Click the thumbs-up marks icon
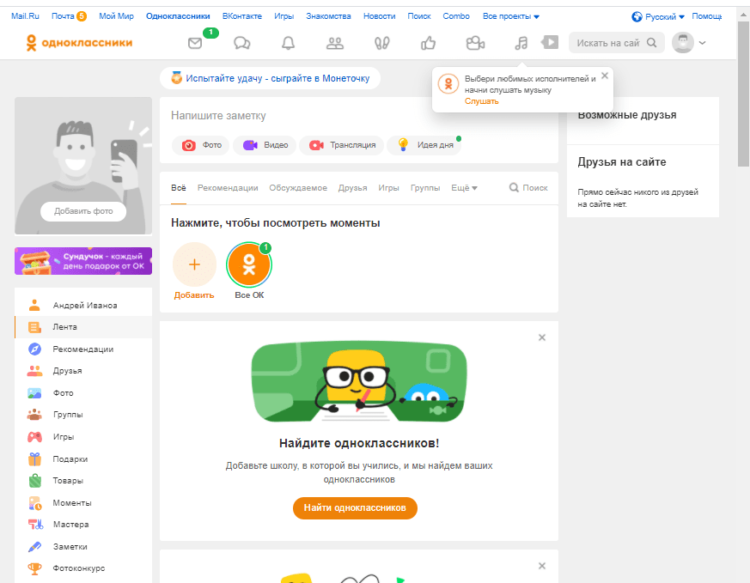750x583 pixels. 428,43
